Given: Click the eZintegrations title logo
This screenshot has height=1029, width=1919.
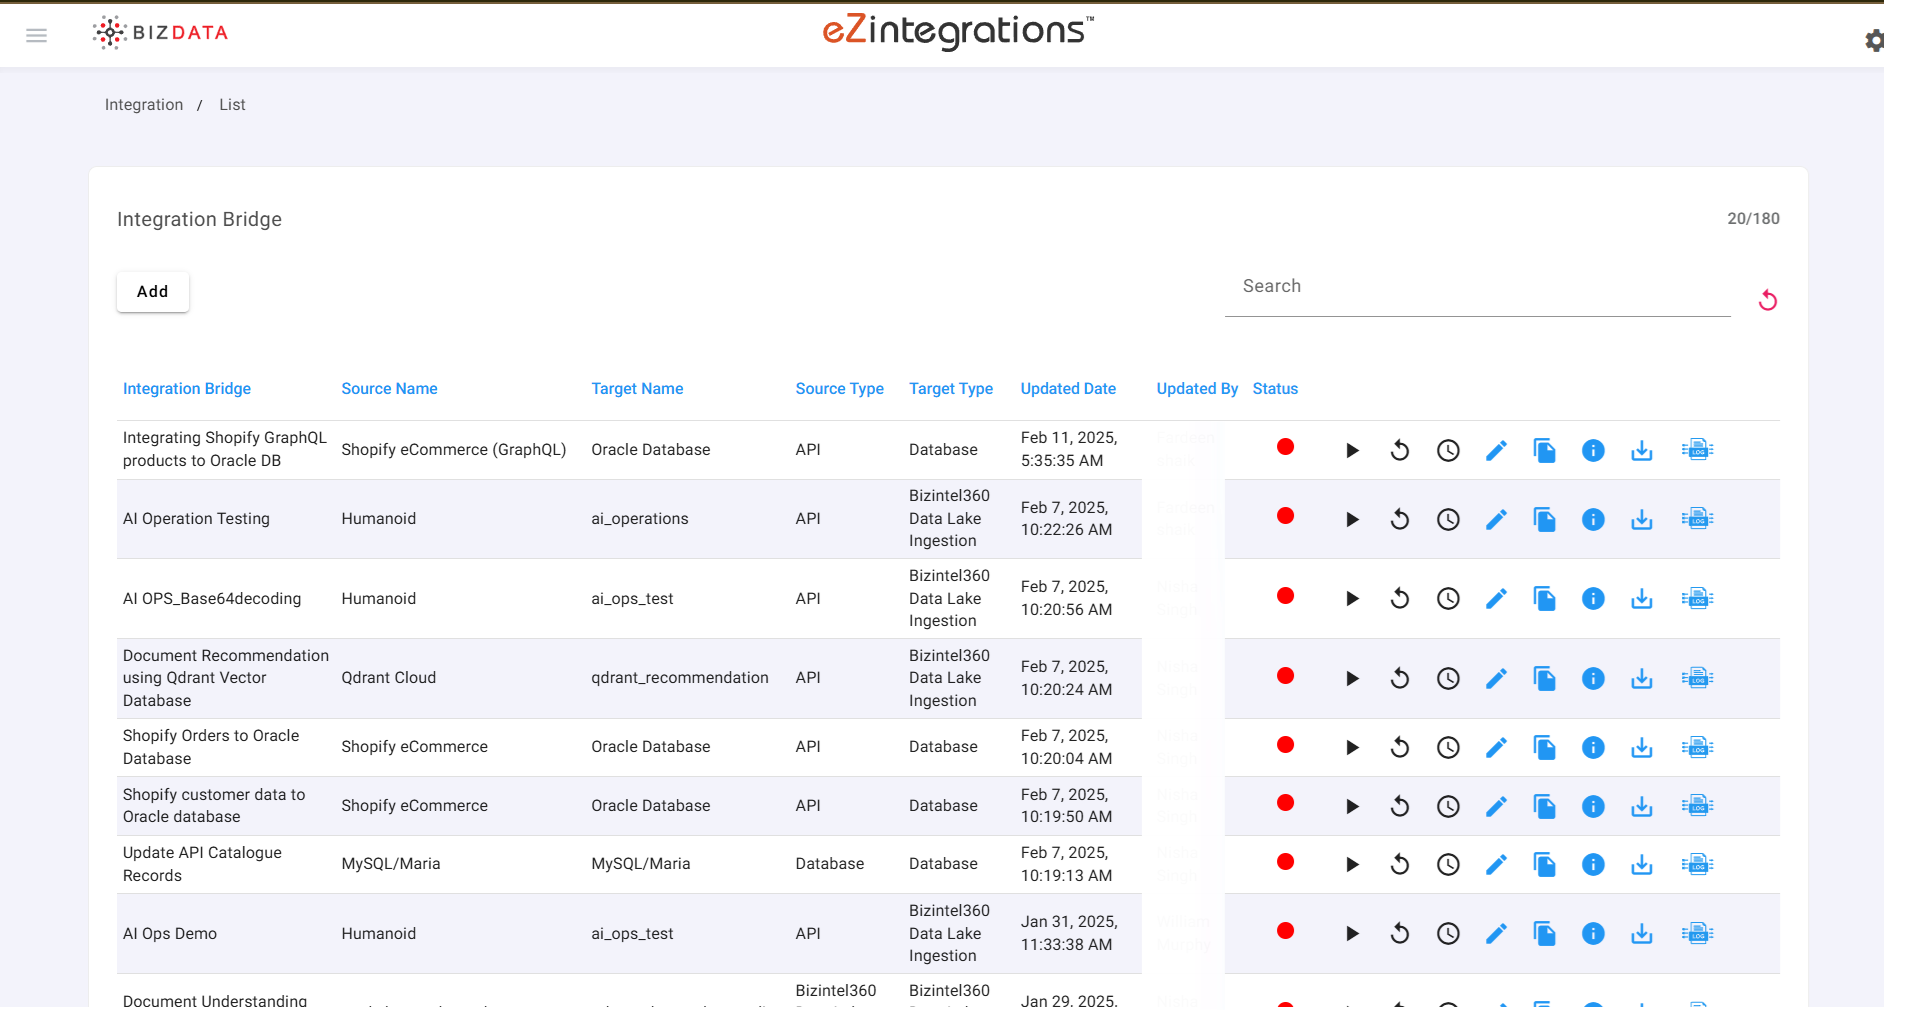Looking at the screenshot, I should coord(958,31).
